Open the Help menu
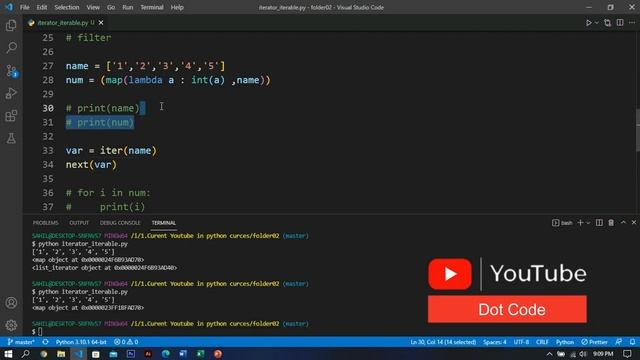The image size is (640, 360). [177, 7]
